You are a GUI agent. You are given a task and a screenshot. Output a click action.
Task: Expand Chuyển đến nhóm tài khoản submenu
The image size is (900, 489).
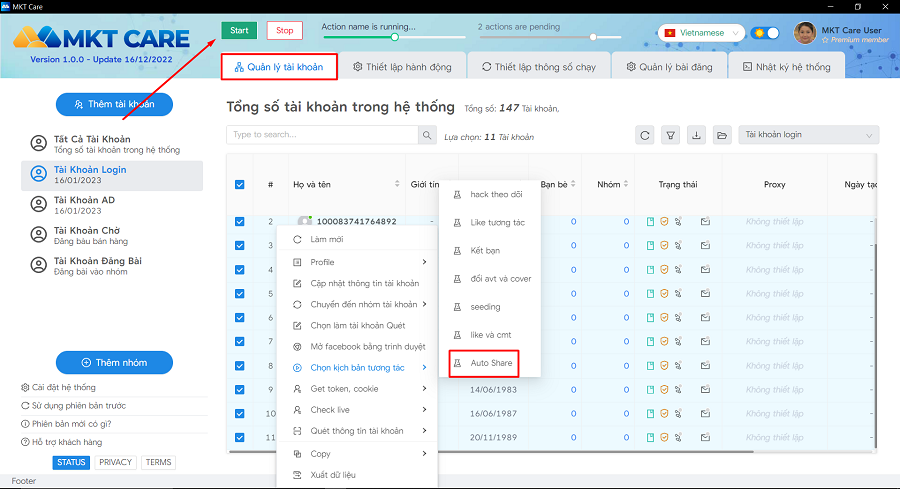pos(424,304)
